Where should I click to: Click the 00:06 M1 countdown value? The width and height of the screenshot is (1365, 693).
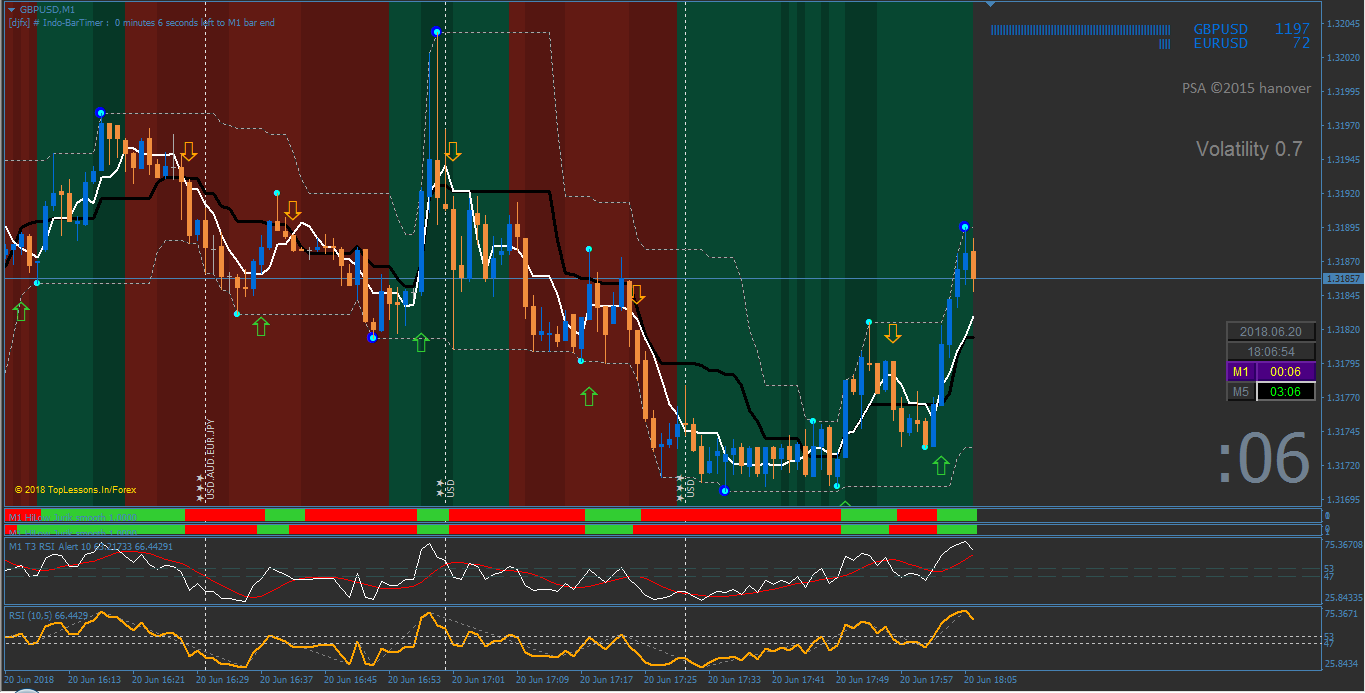[x=1285, y=371]
